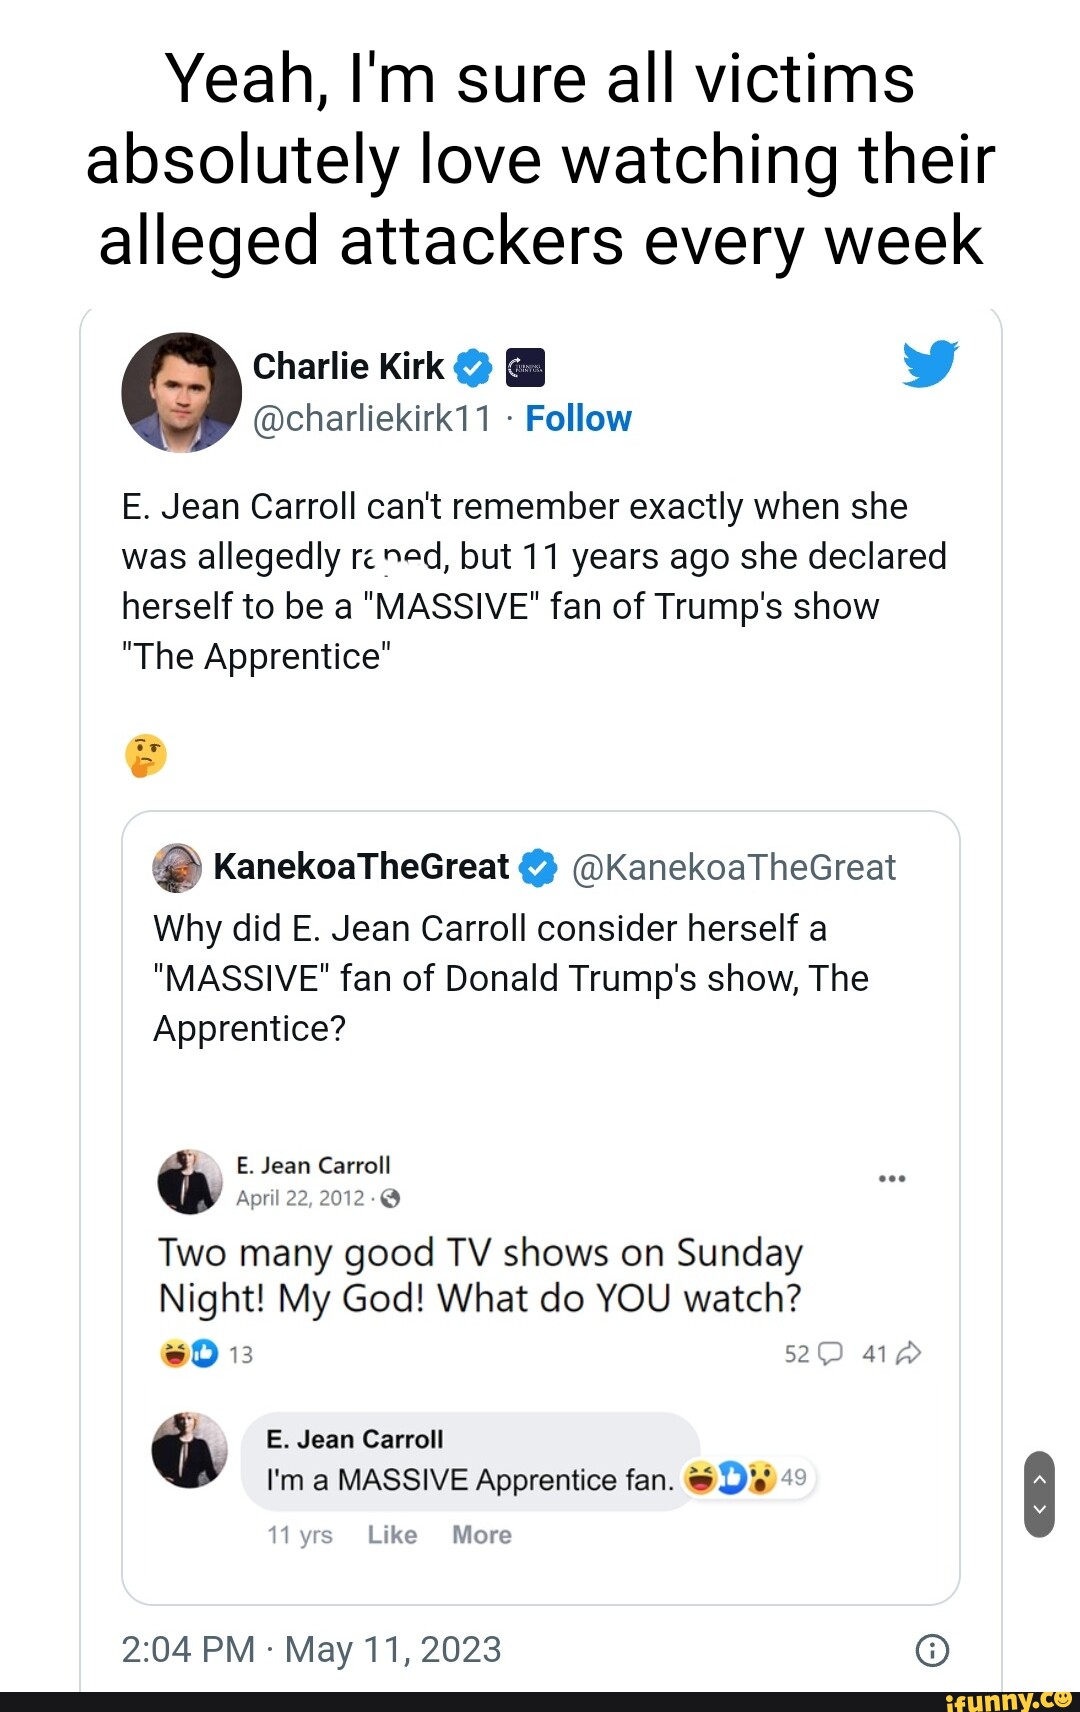The image size is (1080, 1712).
Task: Click the Twitter bird logo
Action: (929, 364)
